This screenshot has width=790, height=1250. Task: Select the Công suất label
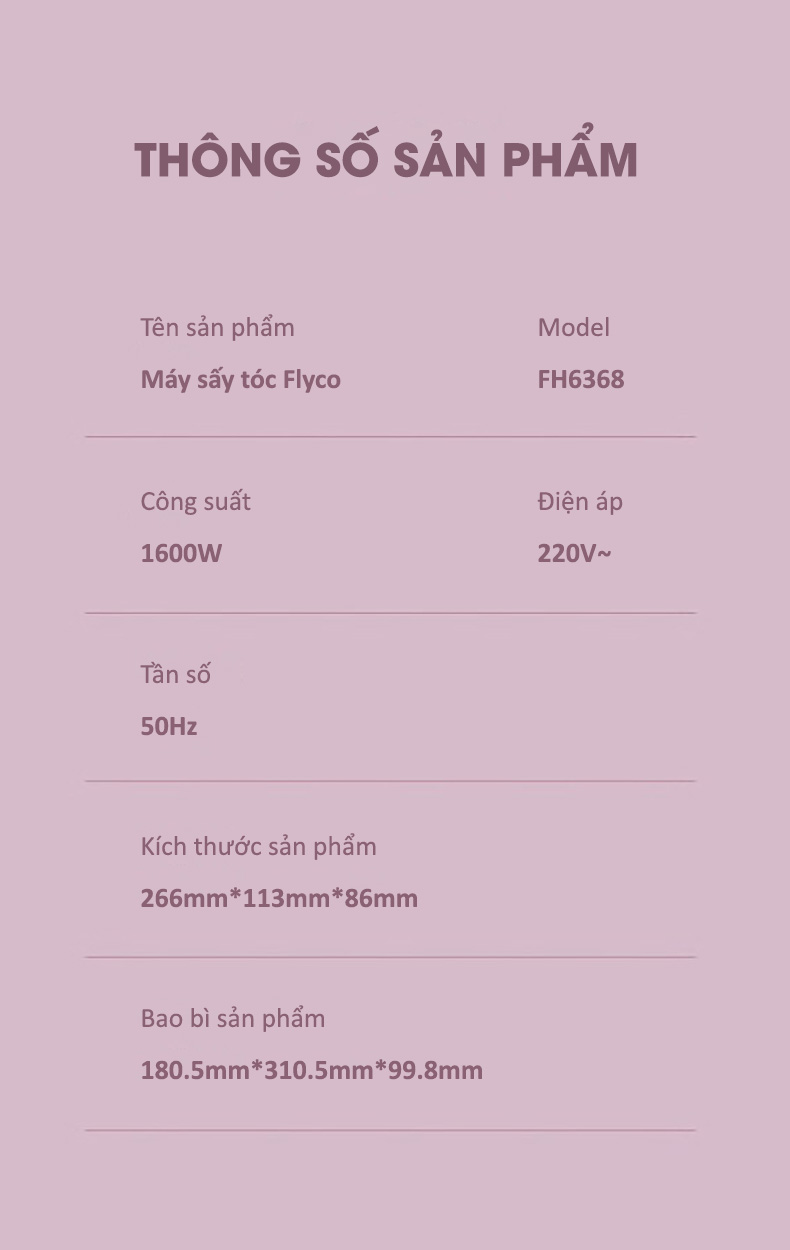[195, 502]
